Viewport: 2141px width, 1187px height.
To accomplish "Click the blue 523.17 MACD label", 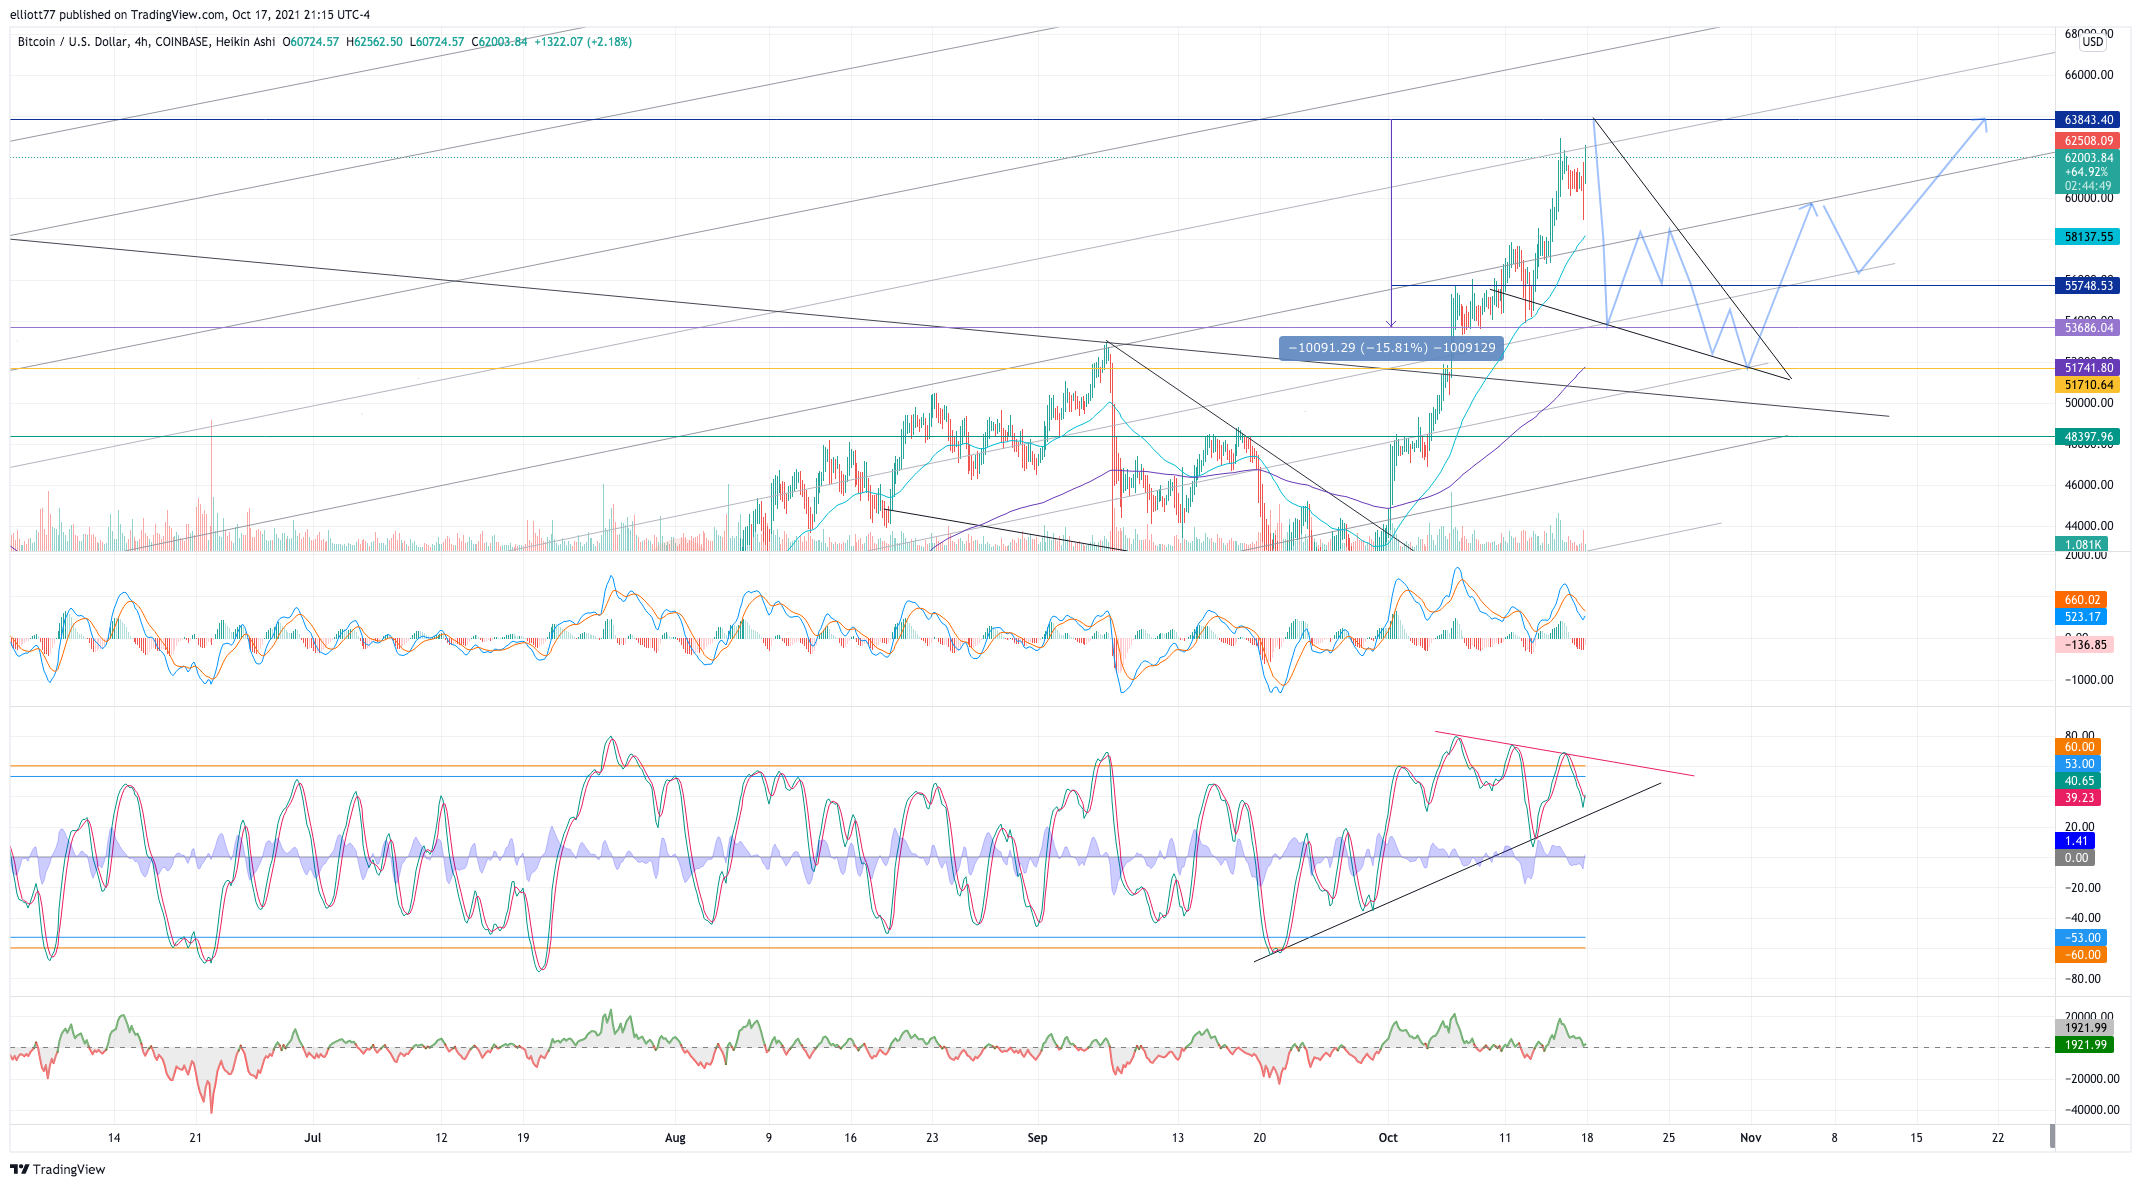I will point(2081,617).
